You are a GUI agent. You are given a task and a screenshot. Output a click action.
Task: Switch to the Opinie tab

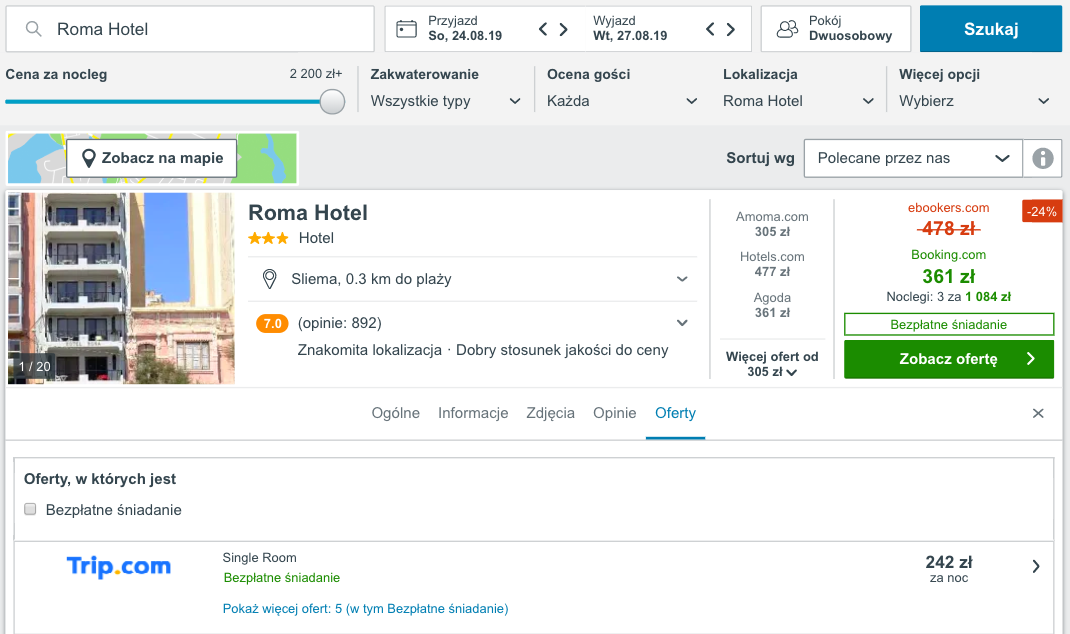tap(614, 413)
